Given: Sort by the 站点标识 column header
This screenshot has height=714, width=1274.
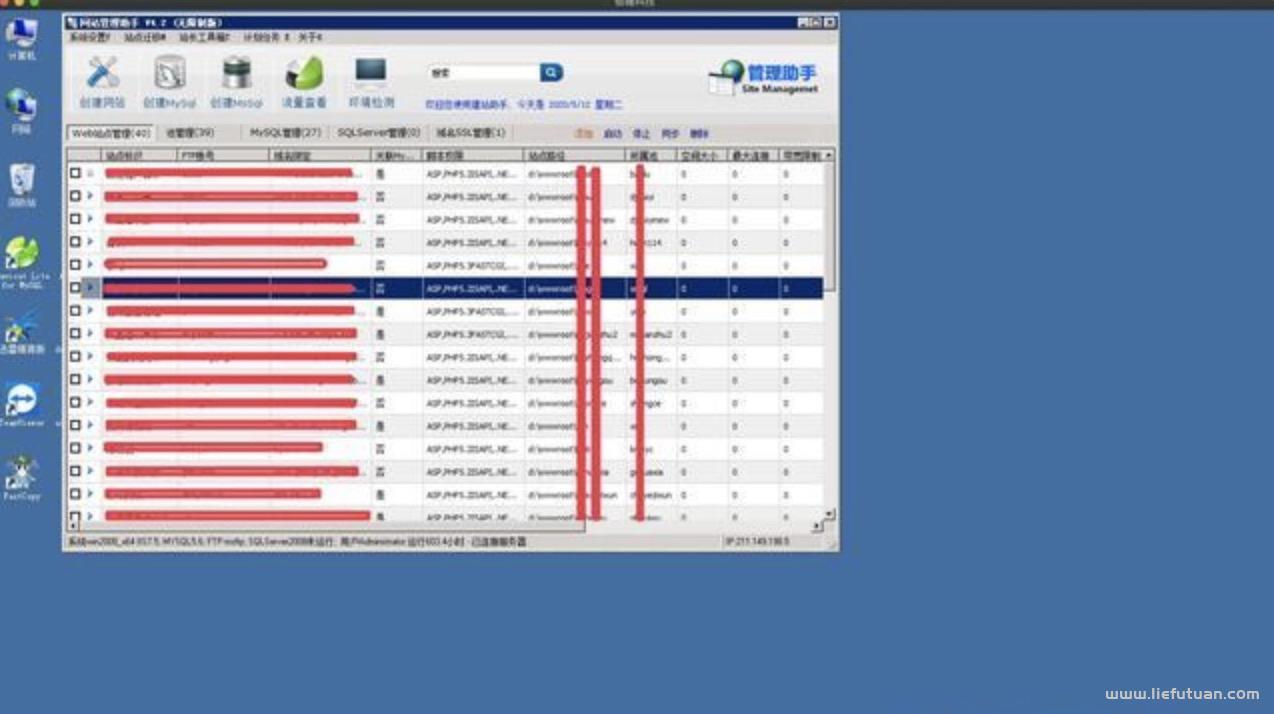Looking at the screenshot, I should coord(139,155).
